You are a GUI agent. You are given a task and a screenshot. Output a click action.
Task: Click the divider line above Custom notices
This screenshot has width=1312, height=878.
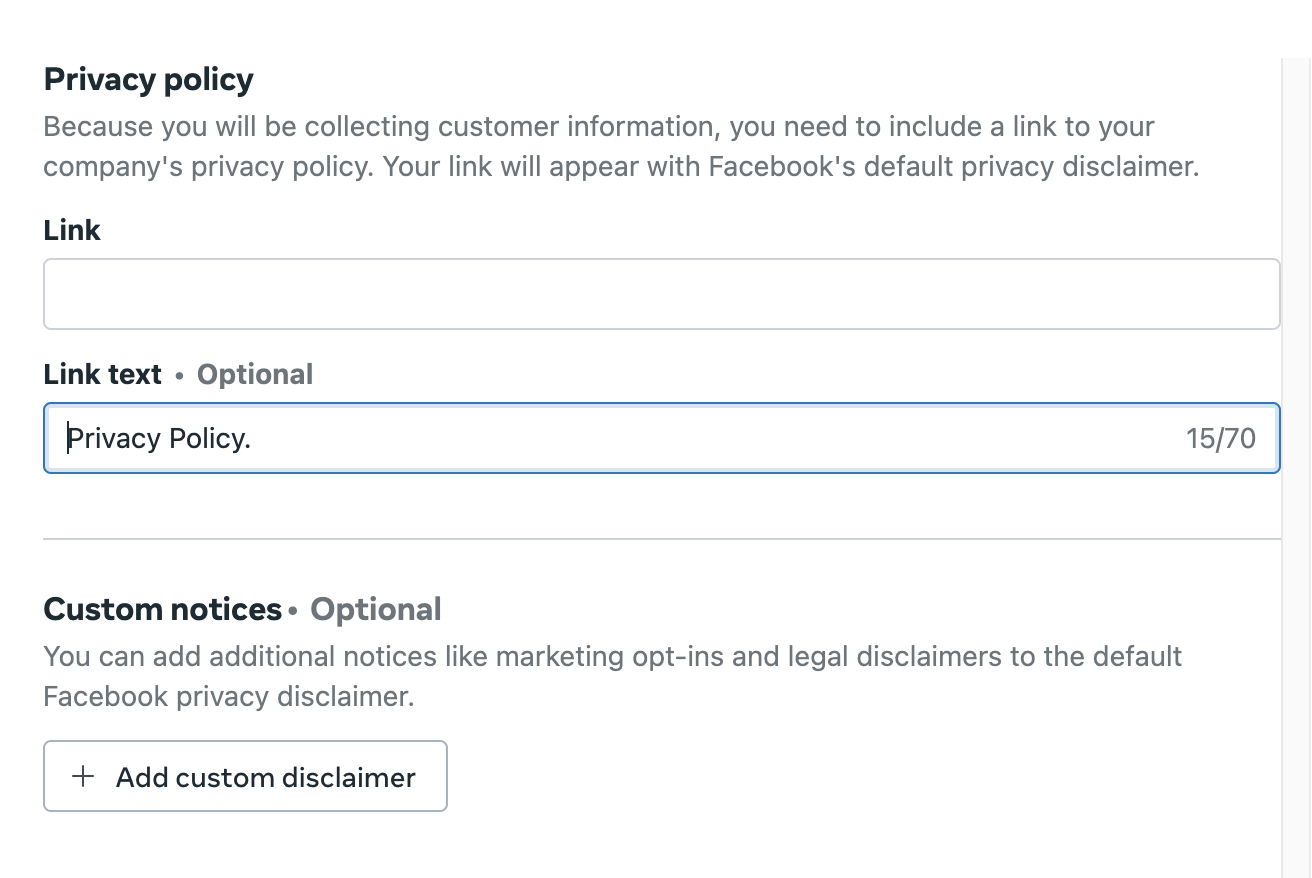point(661,539)
